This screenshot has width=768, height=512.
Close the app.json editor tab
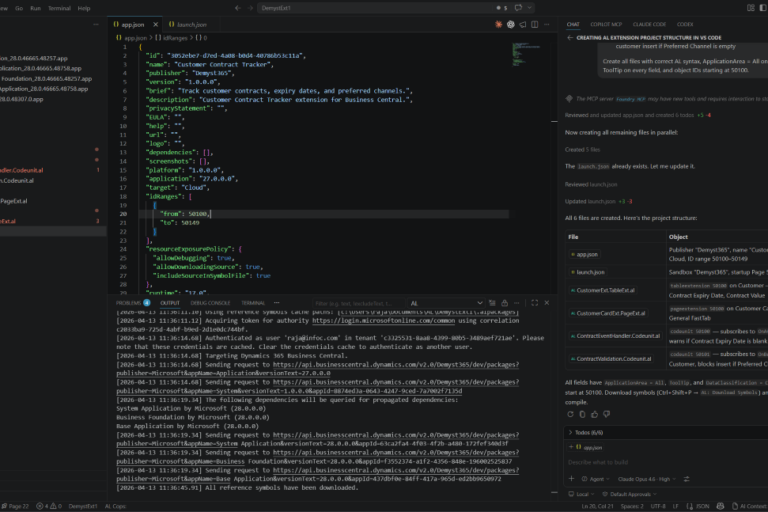(x=156, y=24)
